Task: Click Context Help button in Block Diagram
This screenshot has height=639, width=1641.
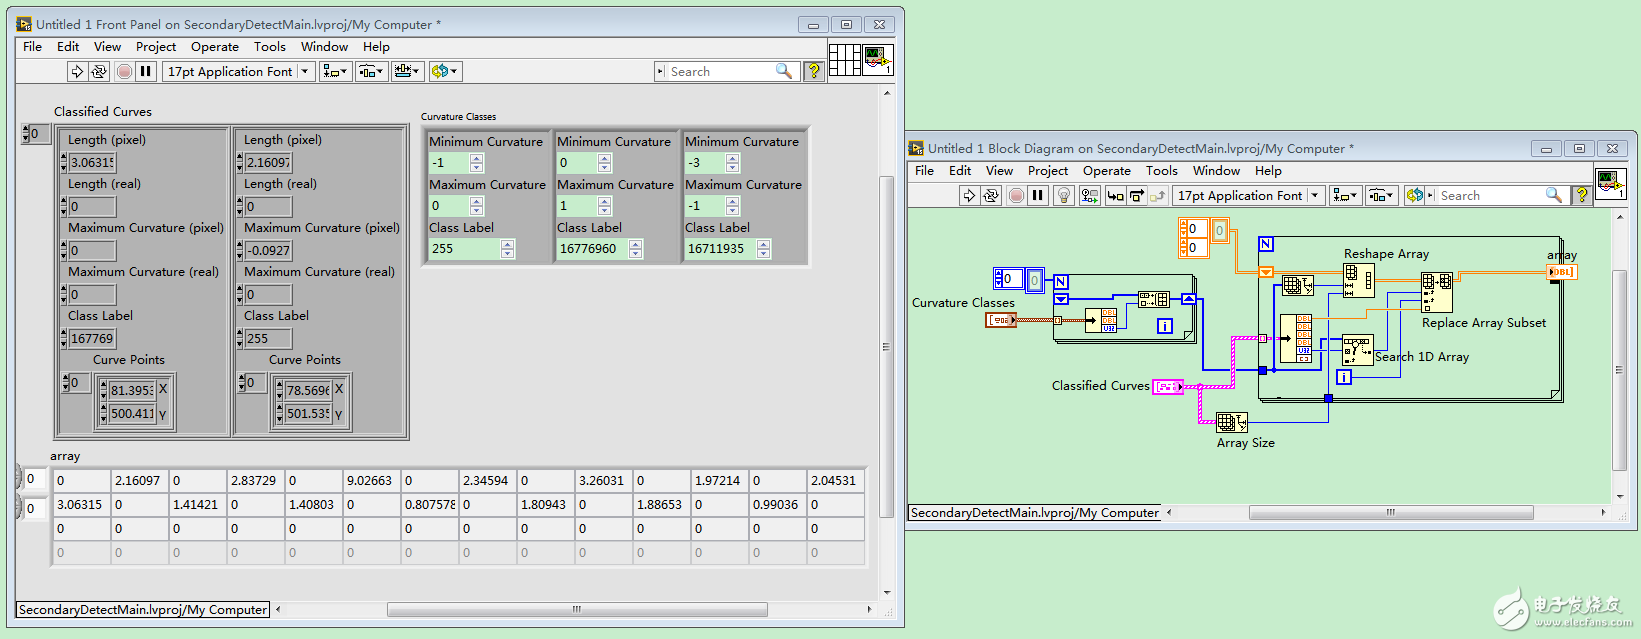Action: click(x=1581, y=196)
